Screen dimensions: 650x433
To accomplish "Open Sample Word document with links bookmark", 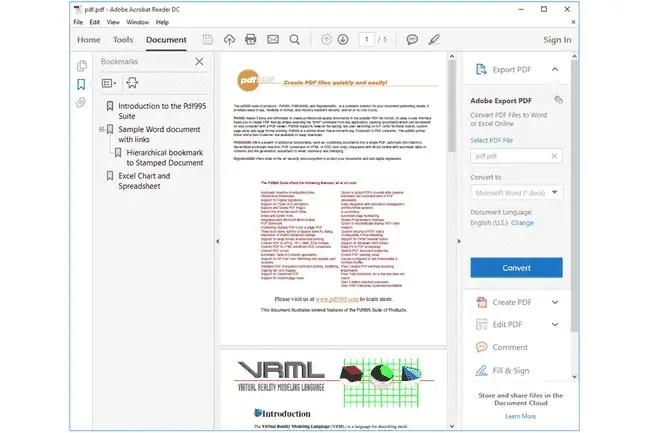I will pyautogui.click(x=159, y=134).
